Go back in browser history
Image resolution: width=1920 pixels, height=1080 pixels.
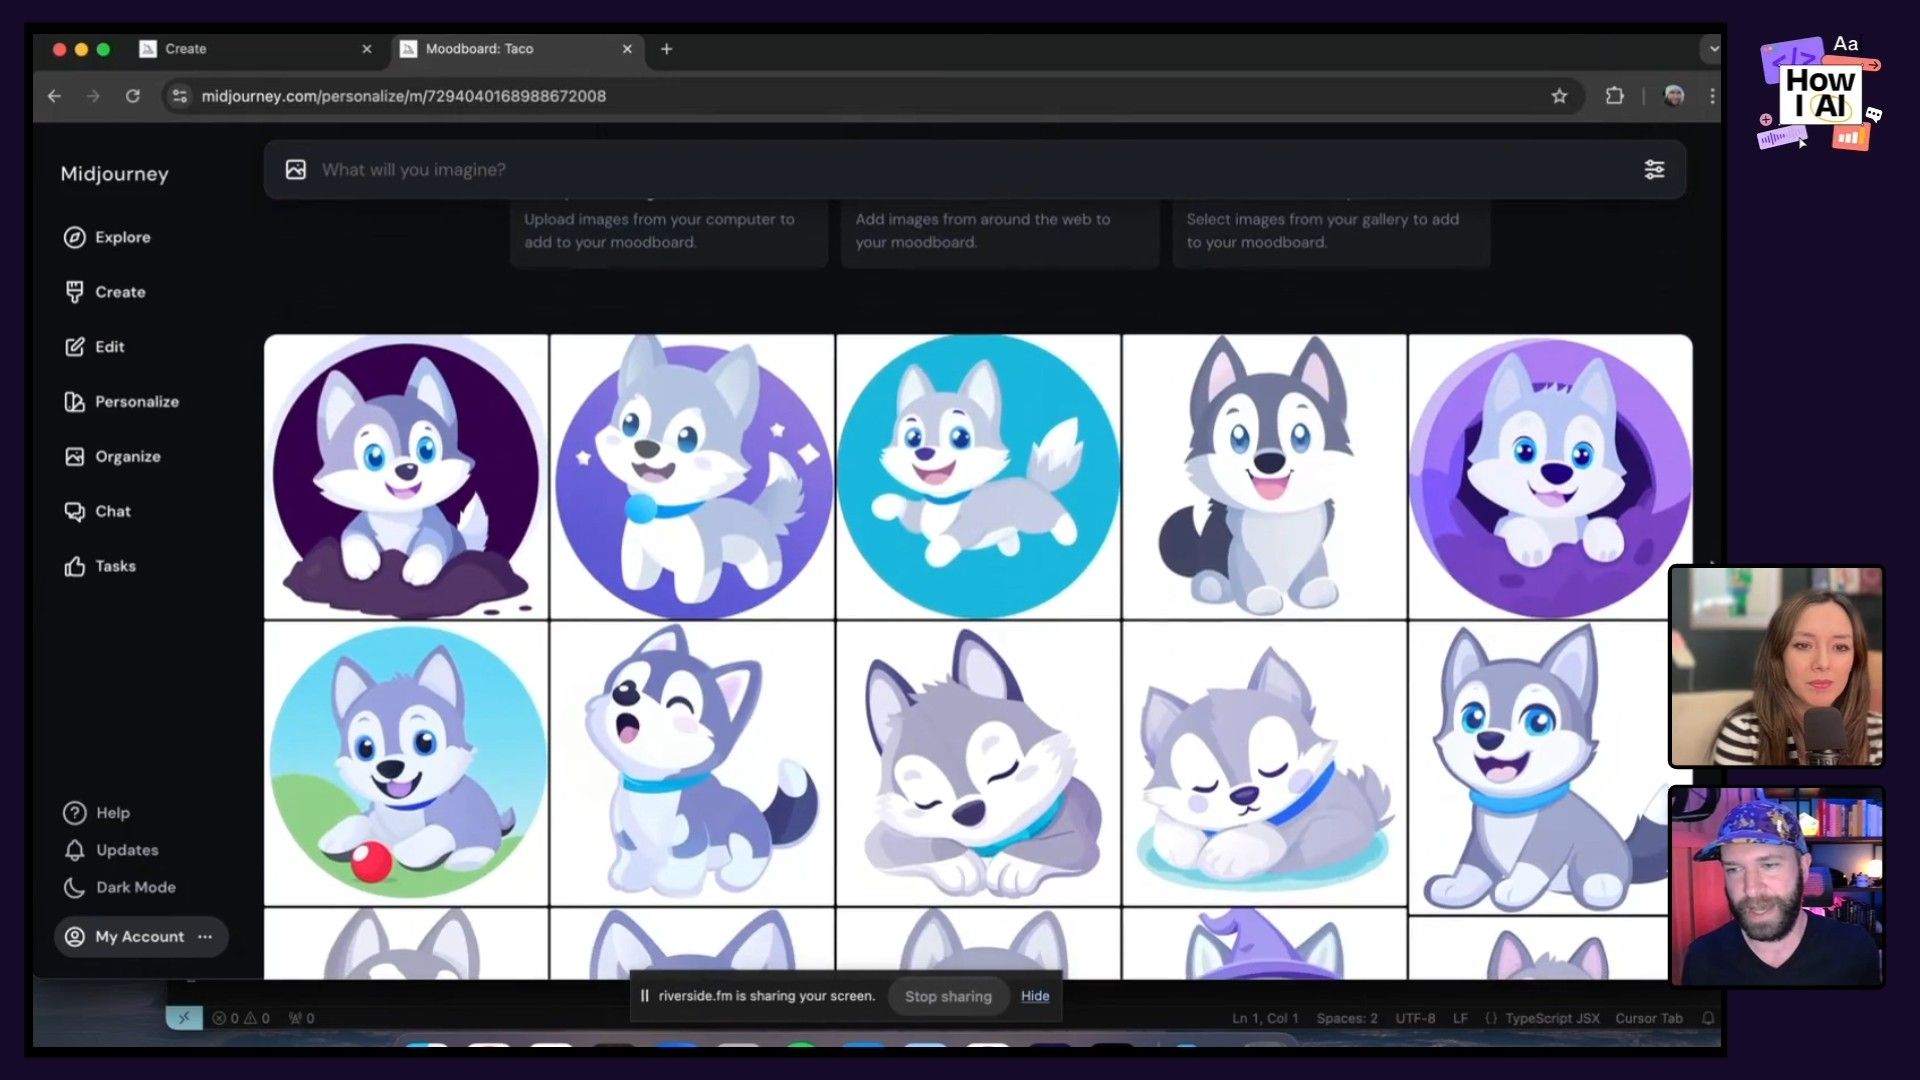tap(54, 96)
